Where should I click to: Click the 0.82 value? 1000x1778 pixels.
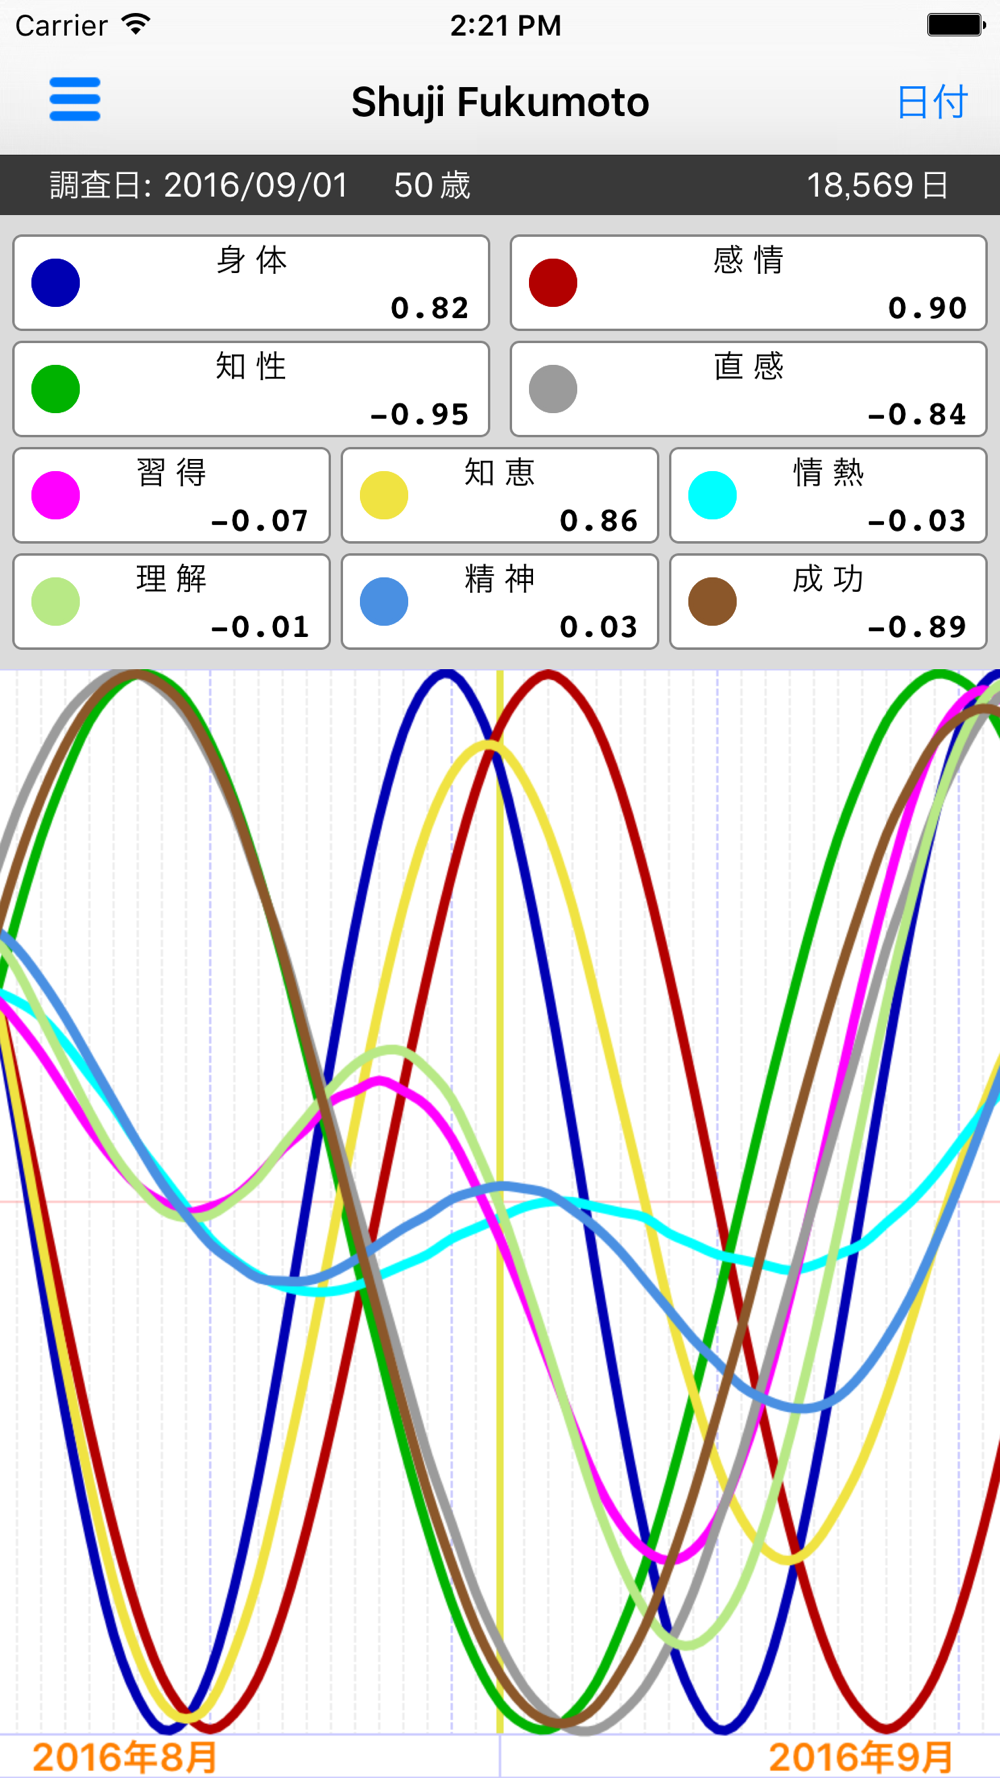(x=430, y=308)
